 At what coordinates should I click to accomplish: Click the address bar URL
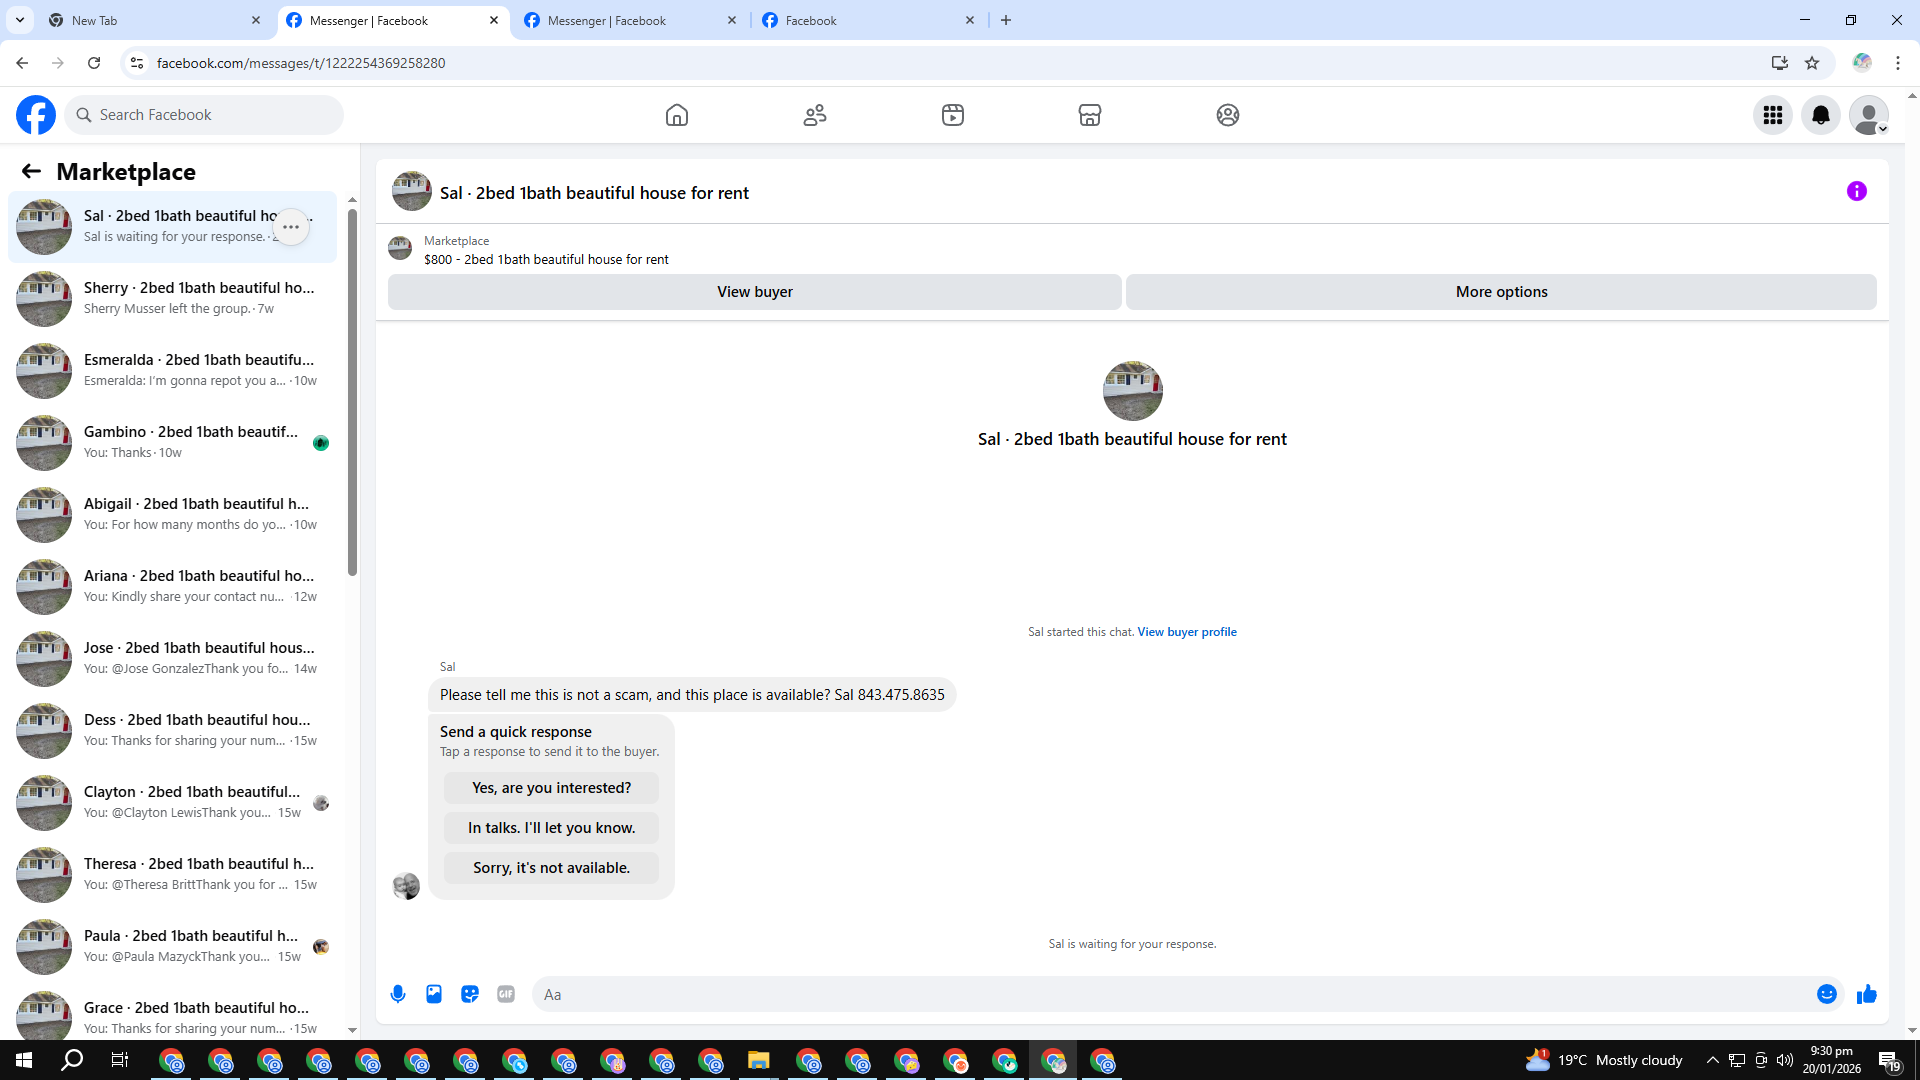point(301,63)
